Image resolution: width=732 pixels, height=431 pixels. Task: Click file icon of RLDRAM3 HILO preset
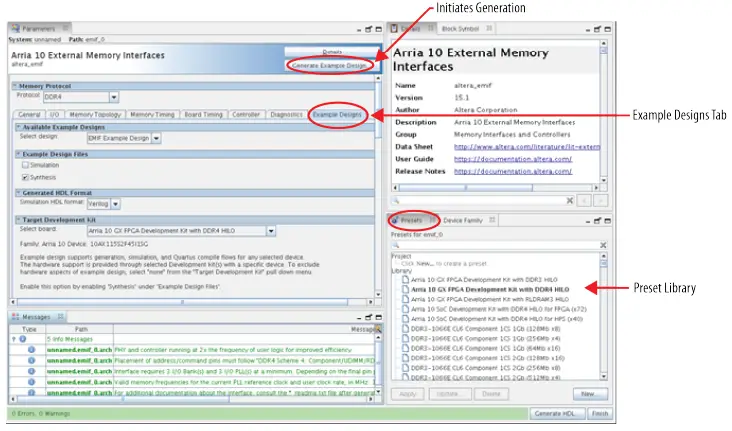point(405,299)
